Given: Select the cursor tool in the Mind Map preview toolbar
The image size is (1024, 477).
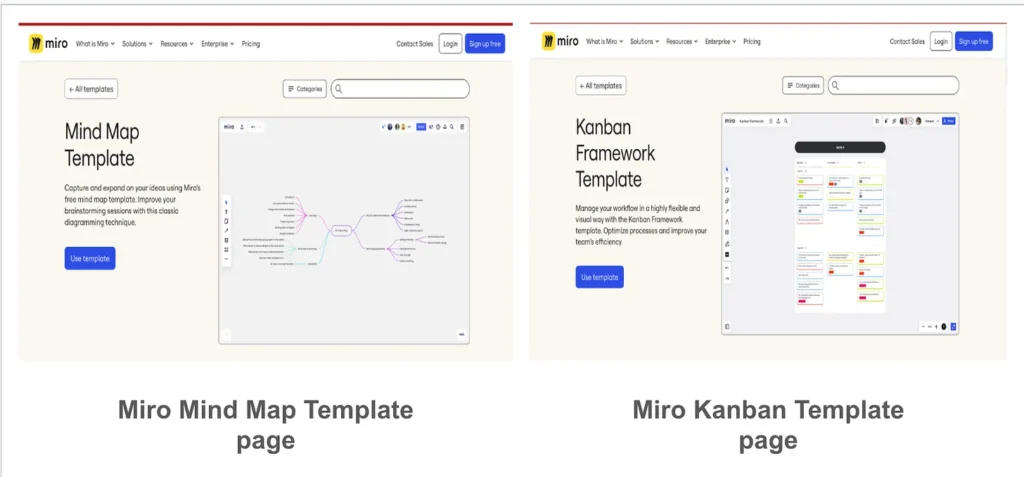Looking at the screenshot, I should pos(226,203).
